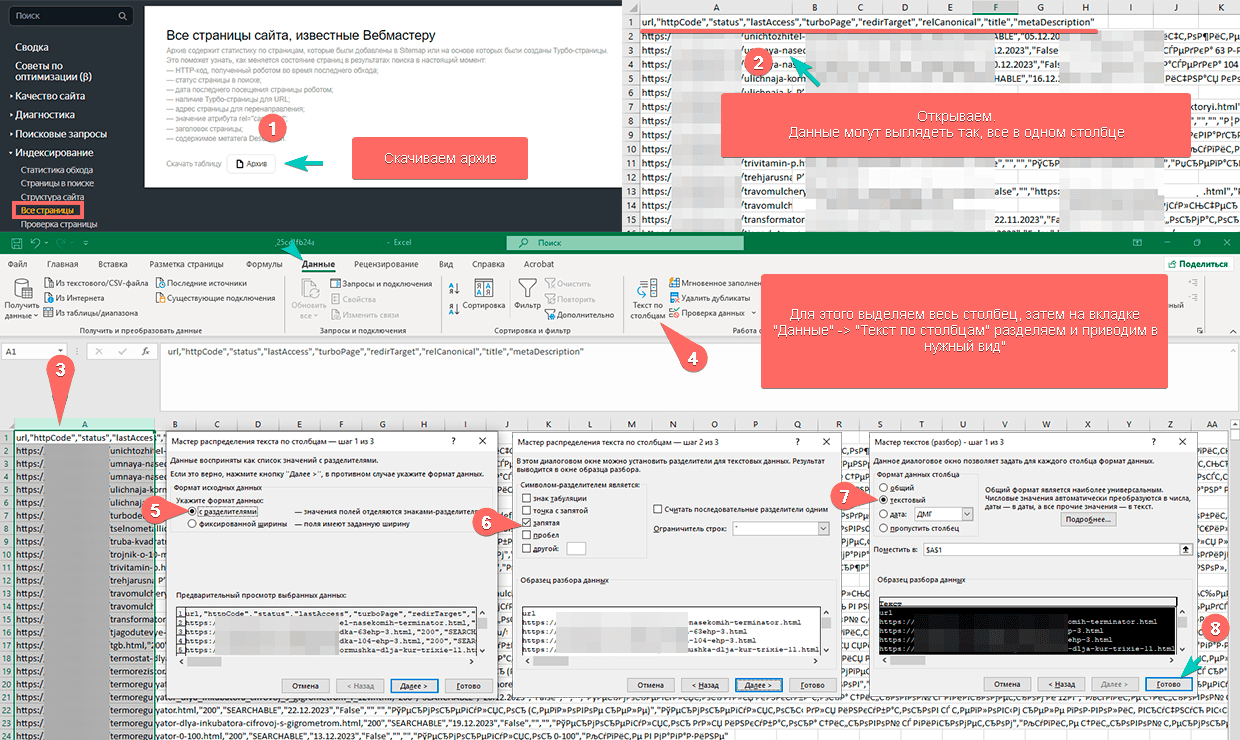Click Из текстового/CSV-файла icon
Screen dimensions: 1240x740
48,283
